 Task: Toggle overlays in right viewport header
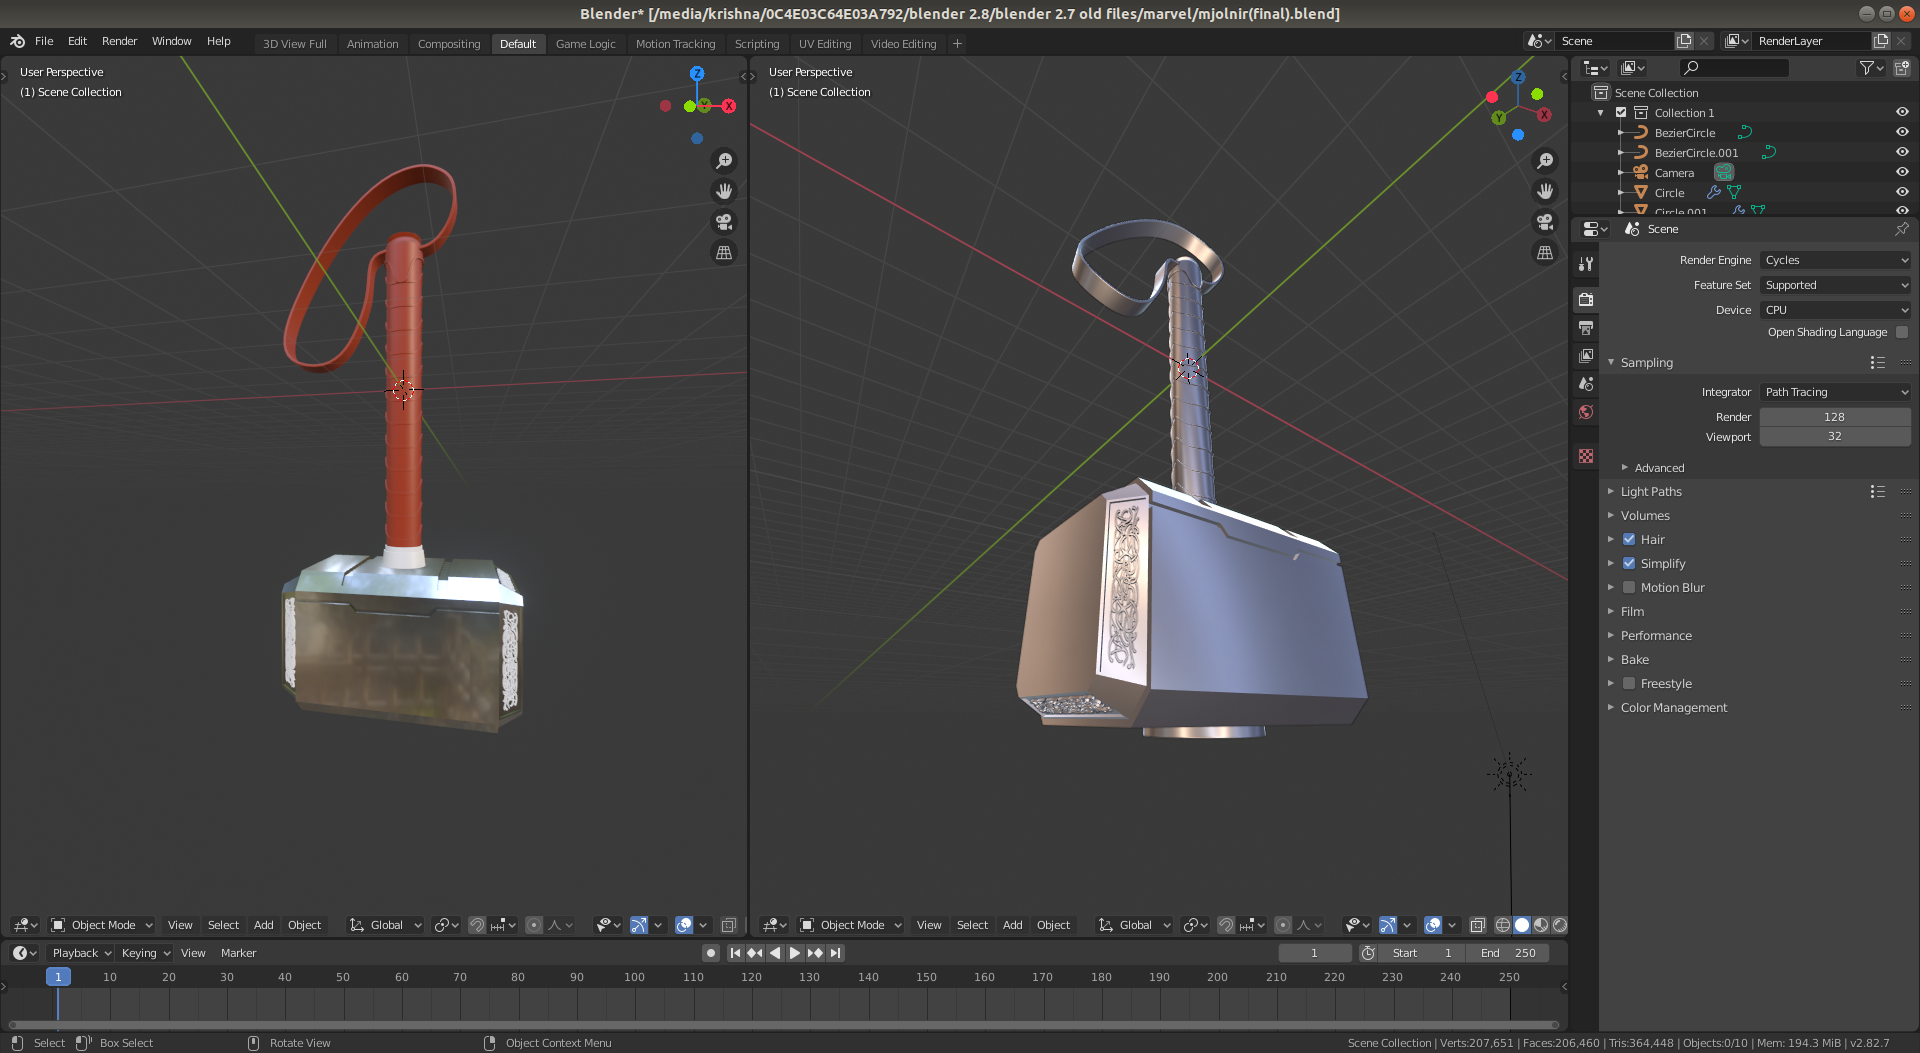(1433, 925)
